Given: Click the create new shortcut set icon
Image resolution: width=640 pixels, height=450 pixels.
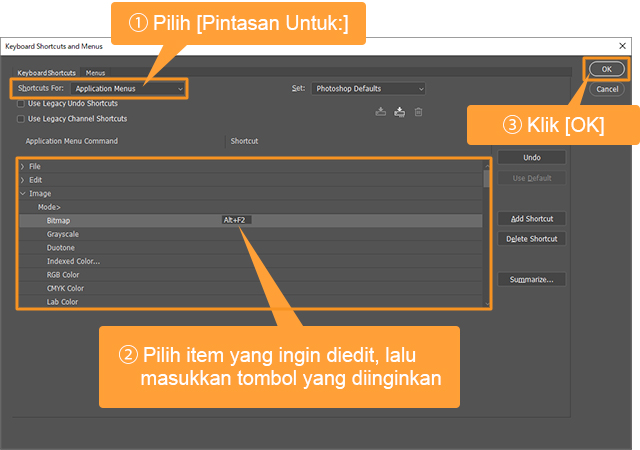Looking at the screenshot, I should [x=399, y=112].
